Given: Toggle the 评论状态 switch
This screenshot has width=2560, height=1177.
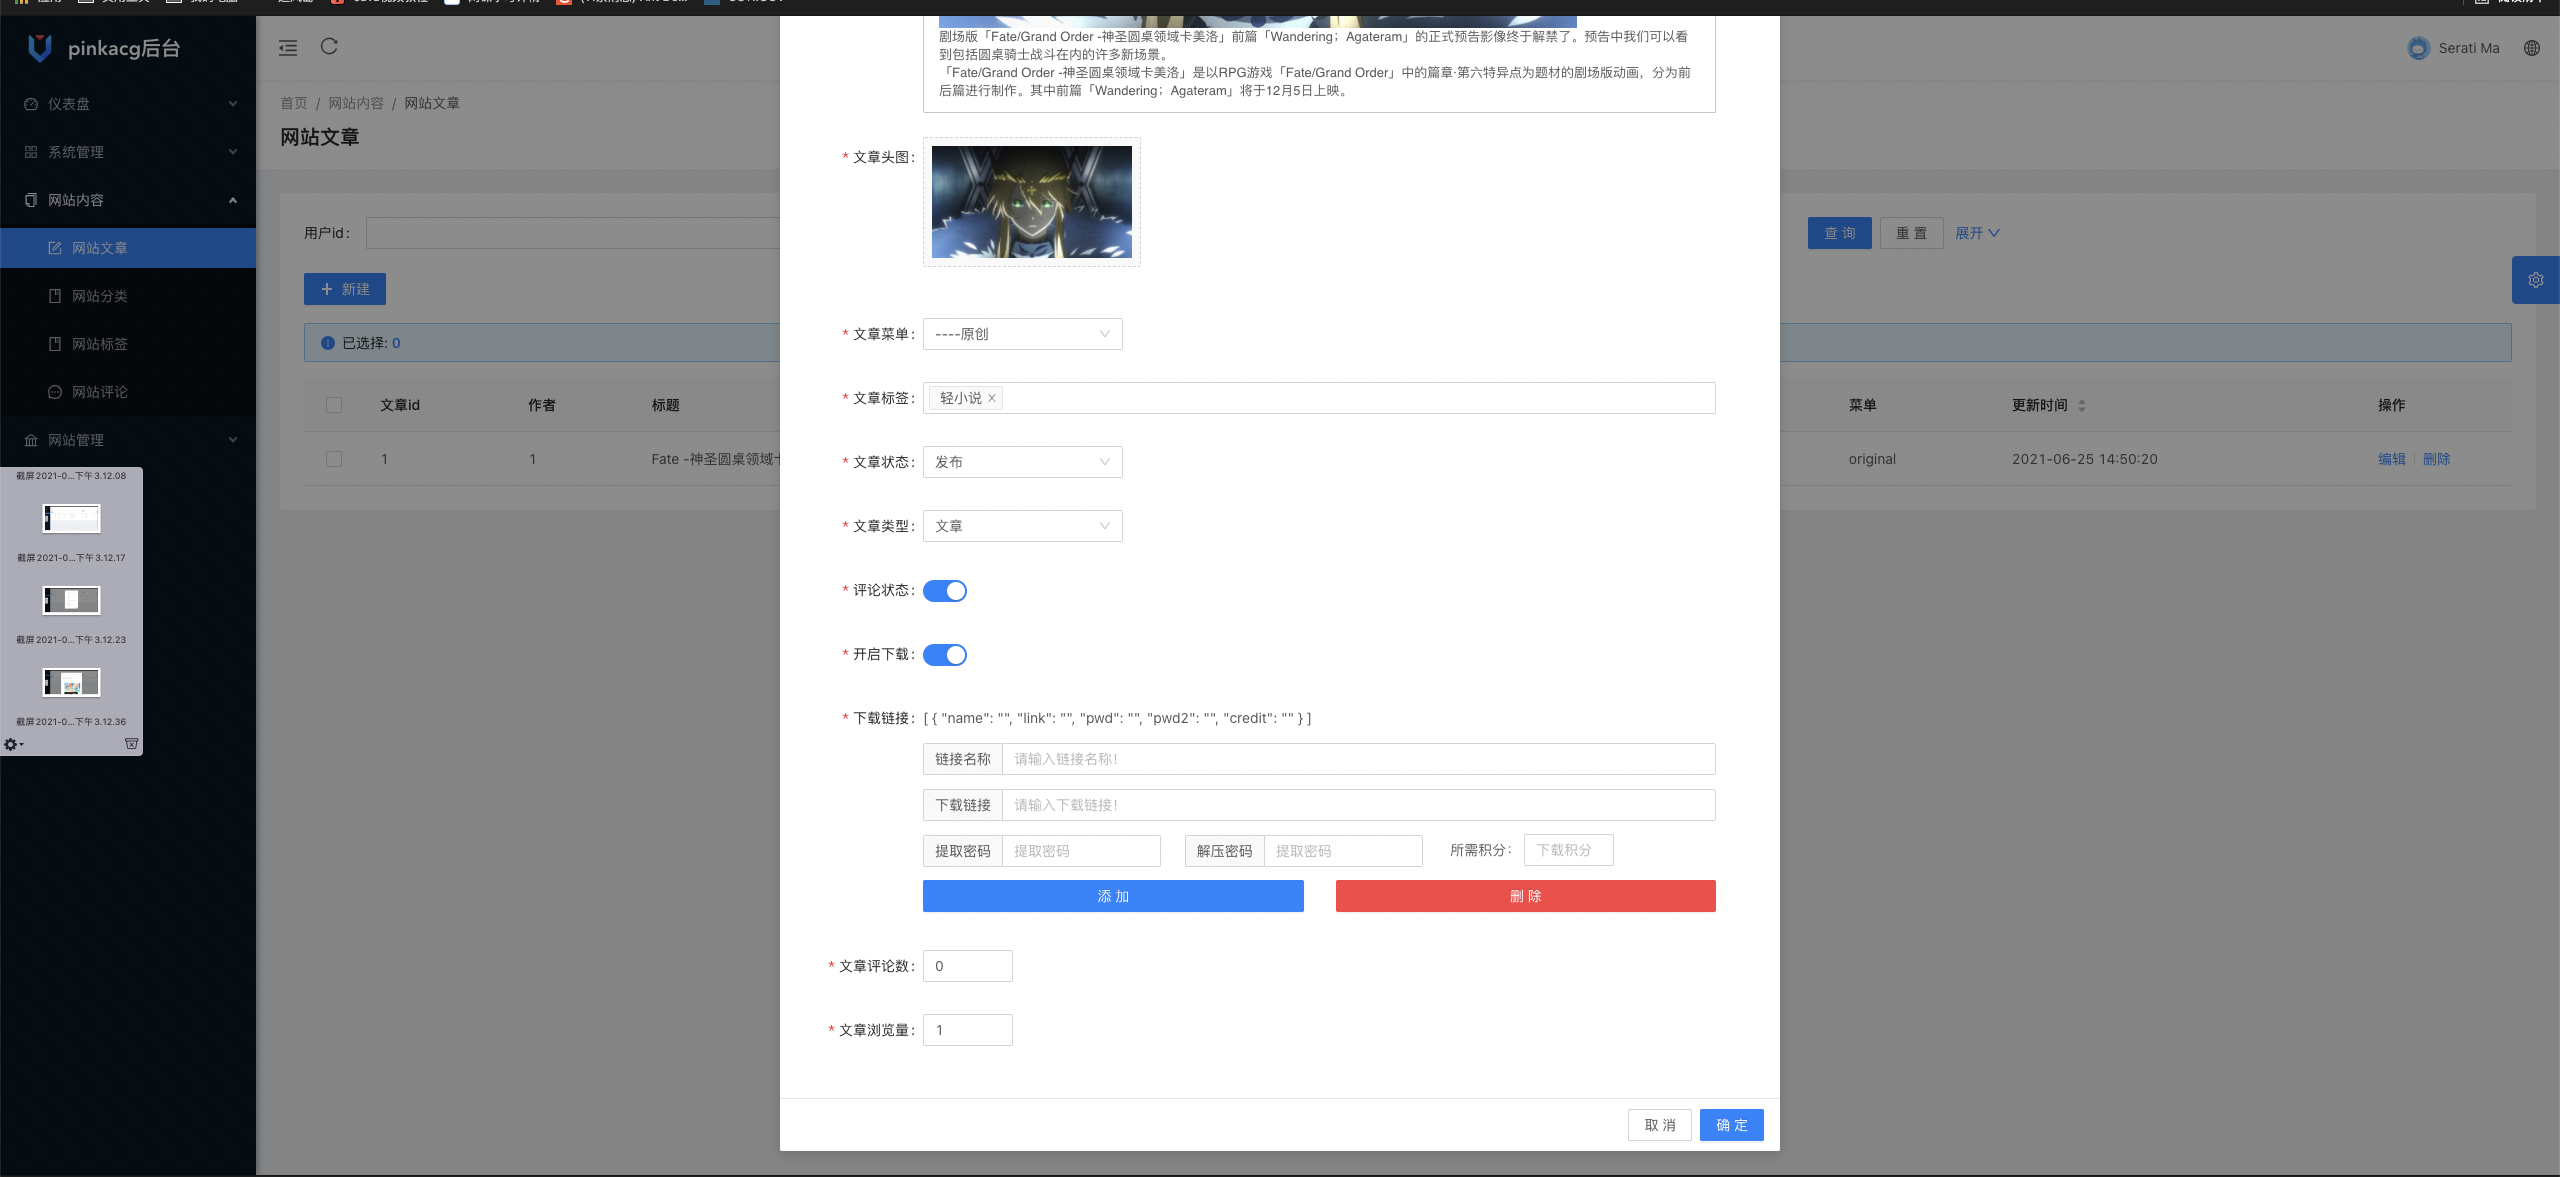Looking at the screenshot, I should pos(944,591).
